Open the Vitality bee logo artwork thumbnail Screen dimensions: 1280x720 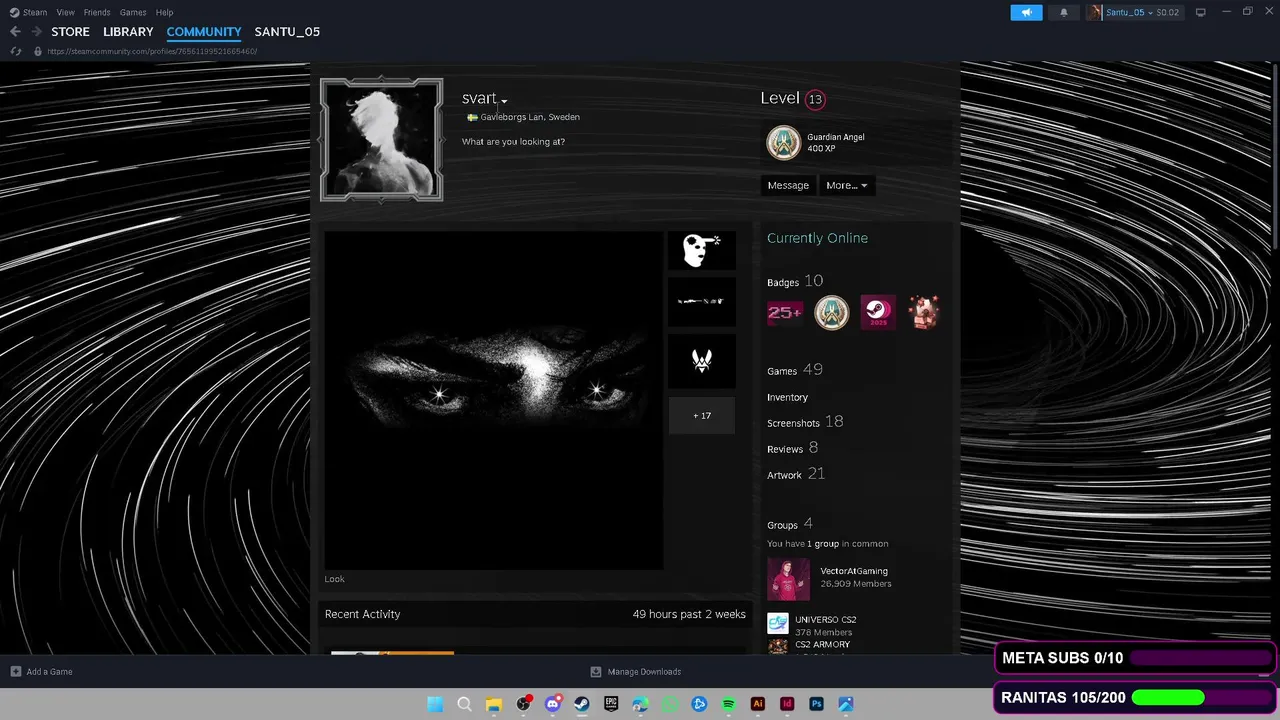[x=702, y=361]
